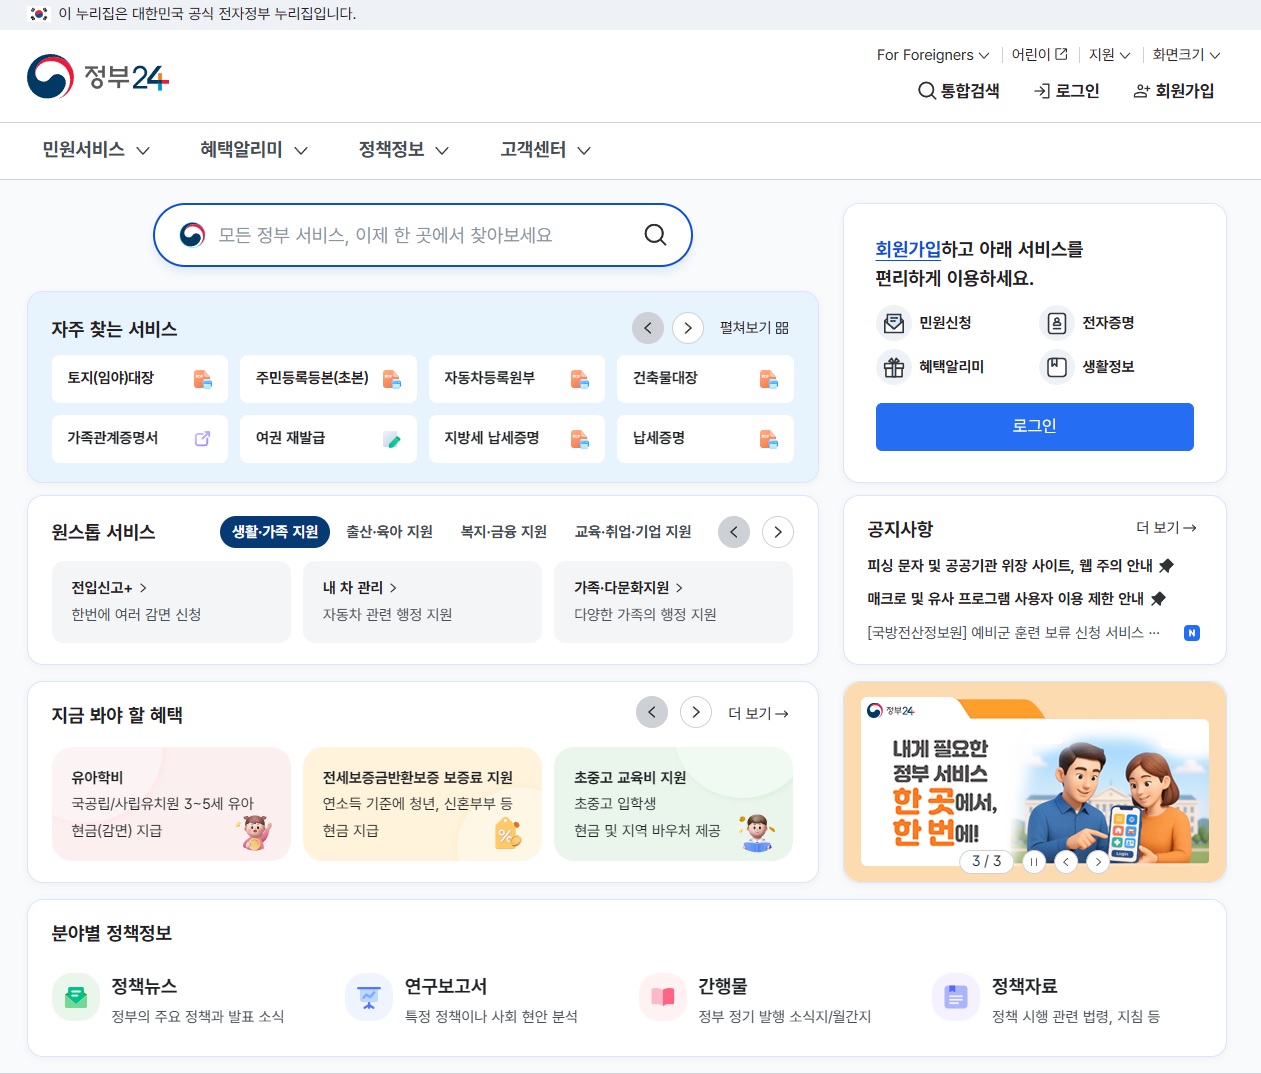The image size is (1261, 1074).
Task: Open the 주민등록등본(초본) service
Action: [328, 379]
